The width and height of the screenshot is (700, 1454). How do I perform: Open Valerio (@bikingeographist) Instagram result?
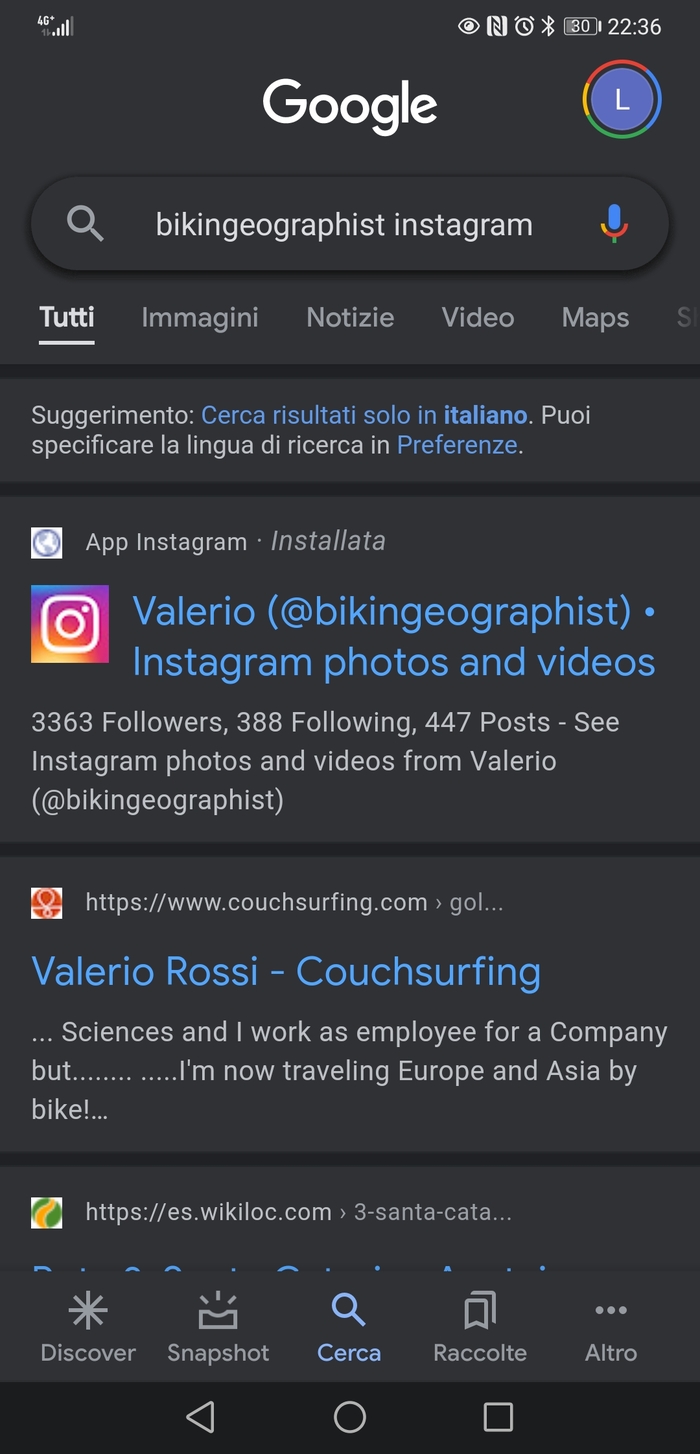tap(394, 636)
